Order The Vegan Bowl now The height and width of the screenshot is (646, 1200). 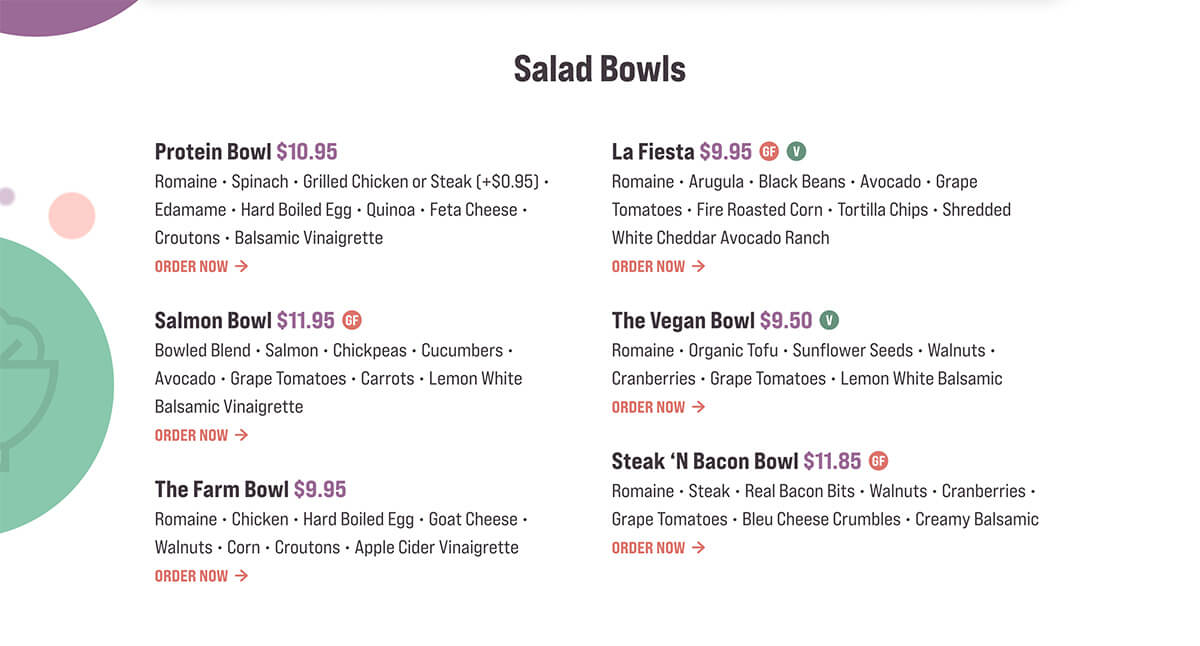tap(658, 407)
